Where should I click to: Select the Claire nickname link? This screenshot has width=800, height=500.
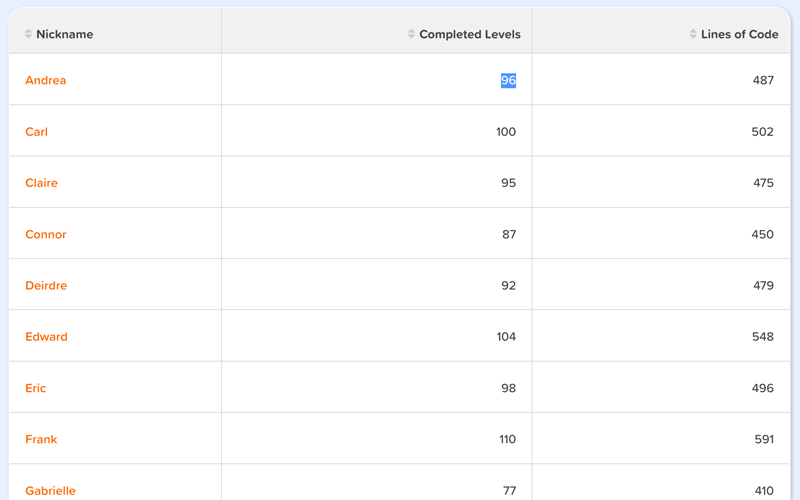click(x=41, y=183)
